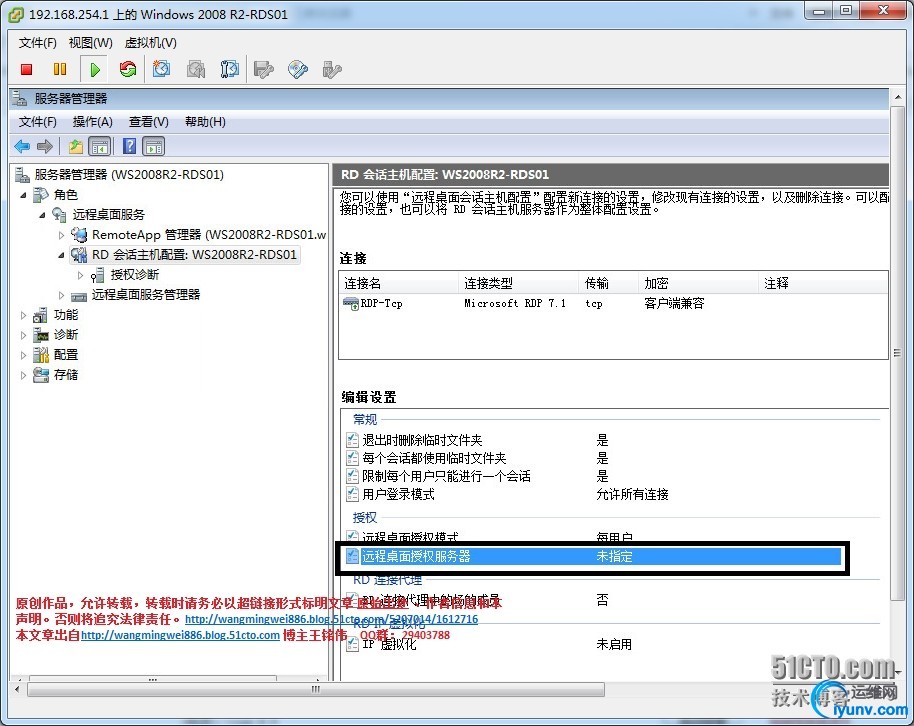Select the 用户登录模式 setting
This screenshot has width=914, height=726.
coord(398,494)
